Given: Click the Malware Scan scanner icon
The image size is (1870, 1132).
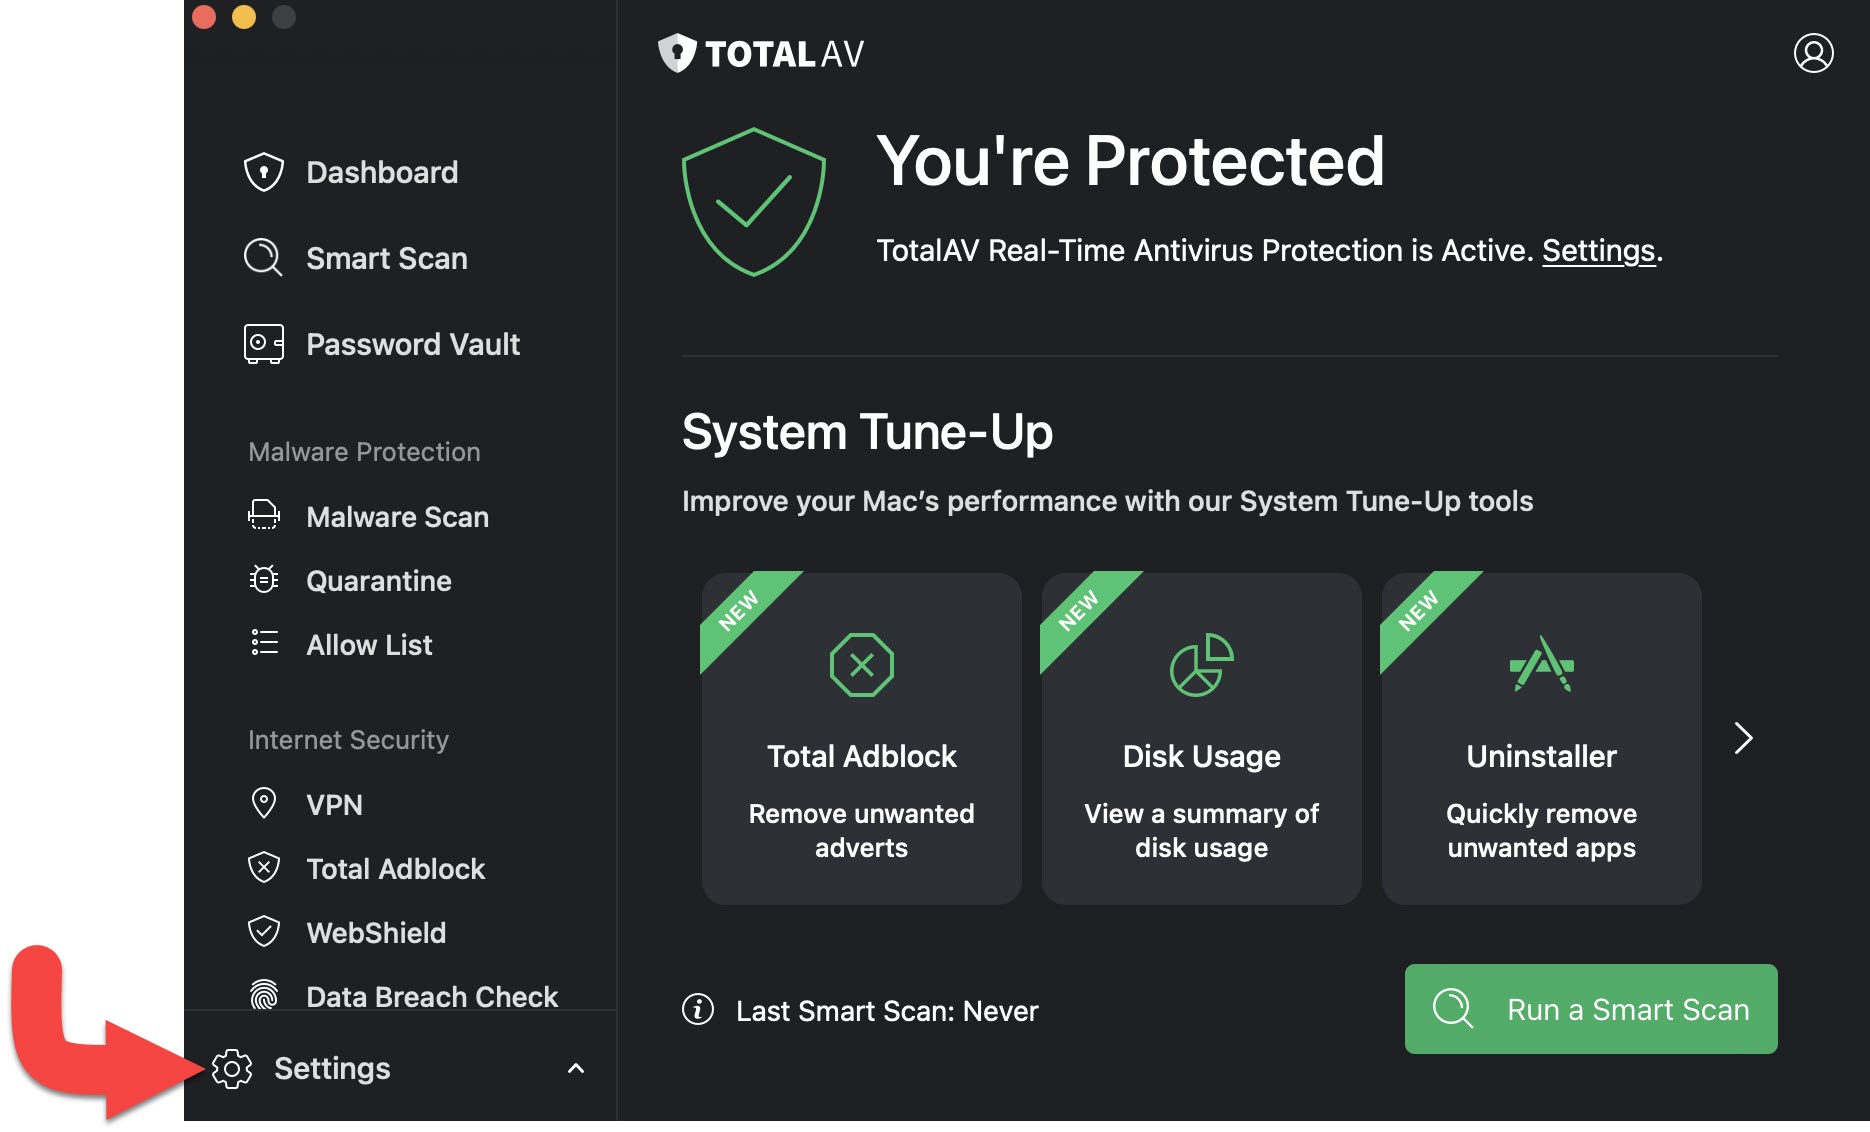Looking at the screenshot, I should (264, 516).
